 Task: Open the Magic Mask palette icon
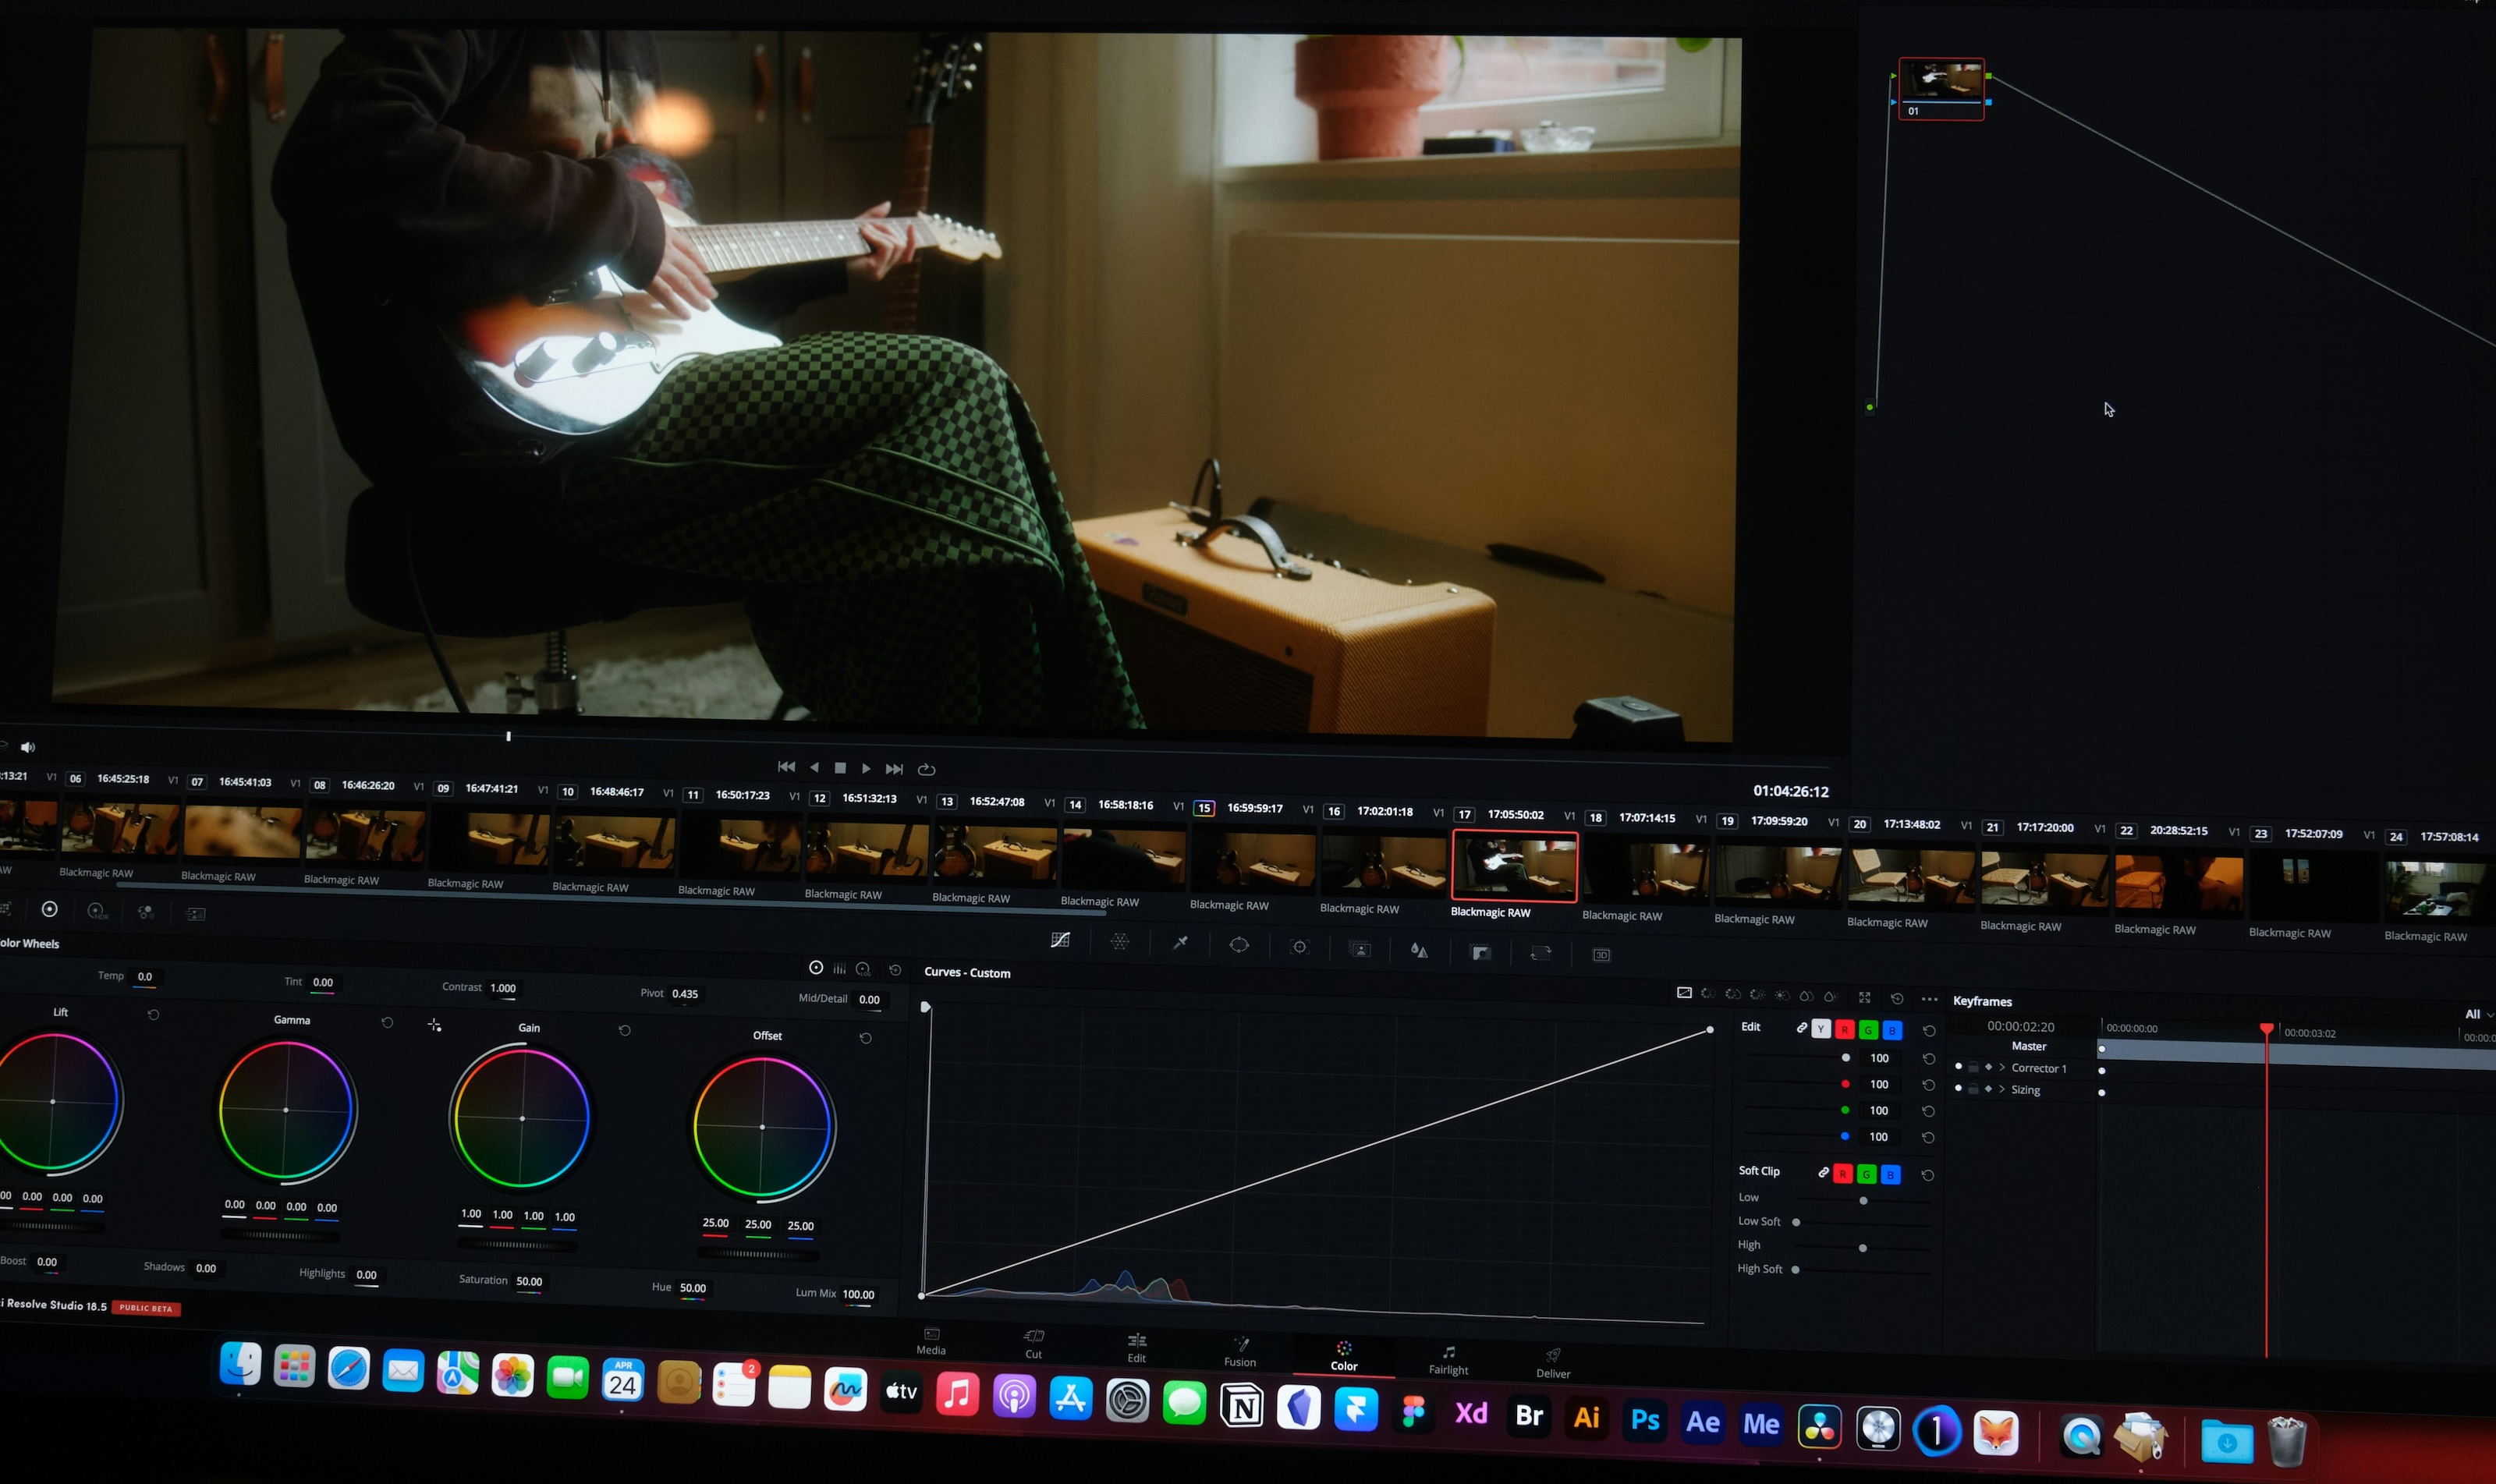pos(1360,949)
